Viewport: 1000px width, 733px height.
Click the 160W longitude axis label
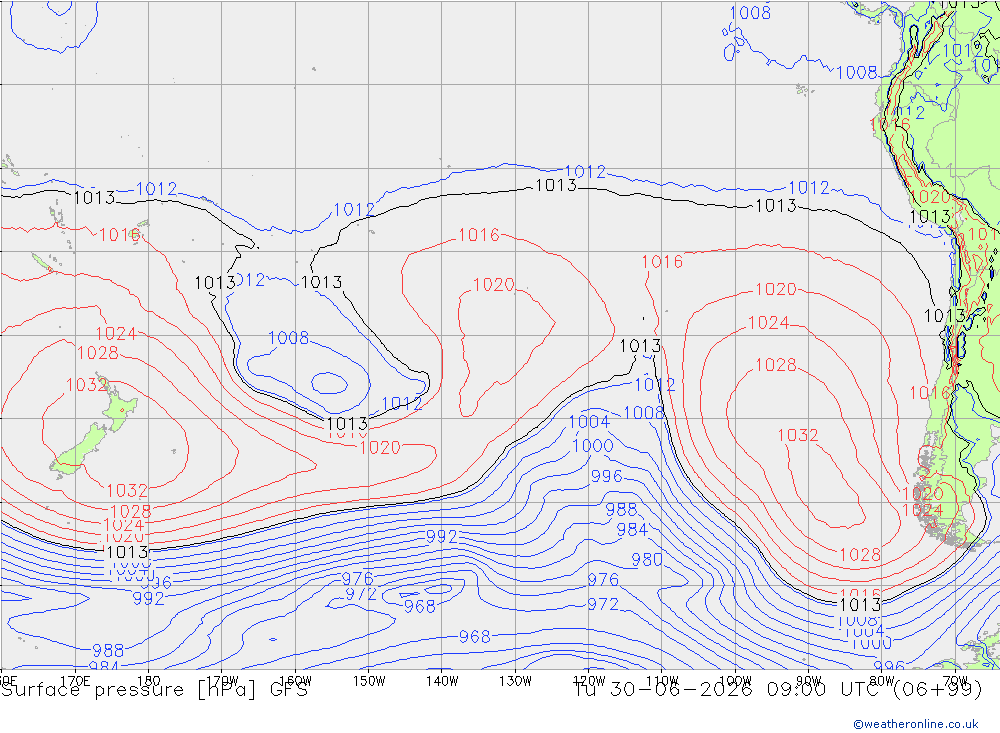tap(295, 681)
